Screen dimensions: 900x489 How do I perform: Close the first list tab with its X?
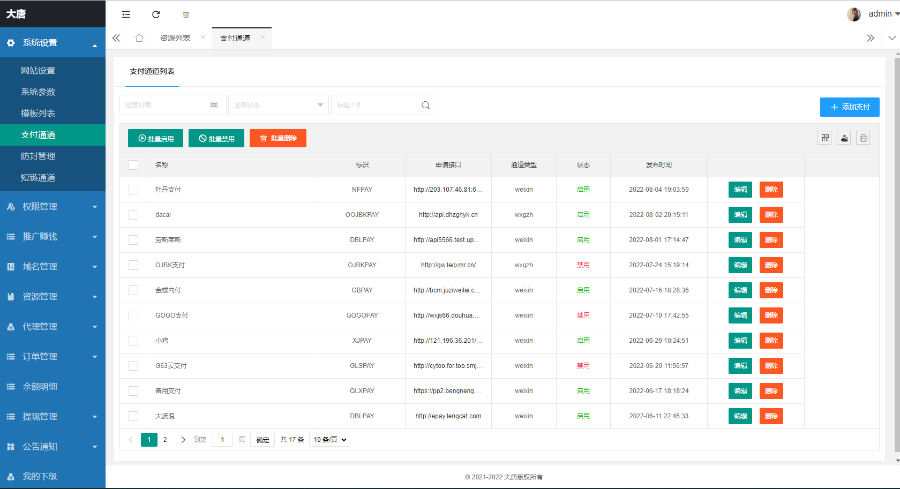(203, 37)
